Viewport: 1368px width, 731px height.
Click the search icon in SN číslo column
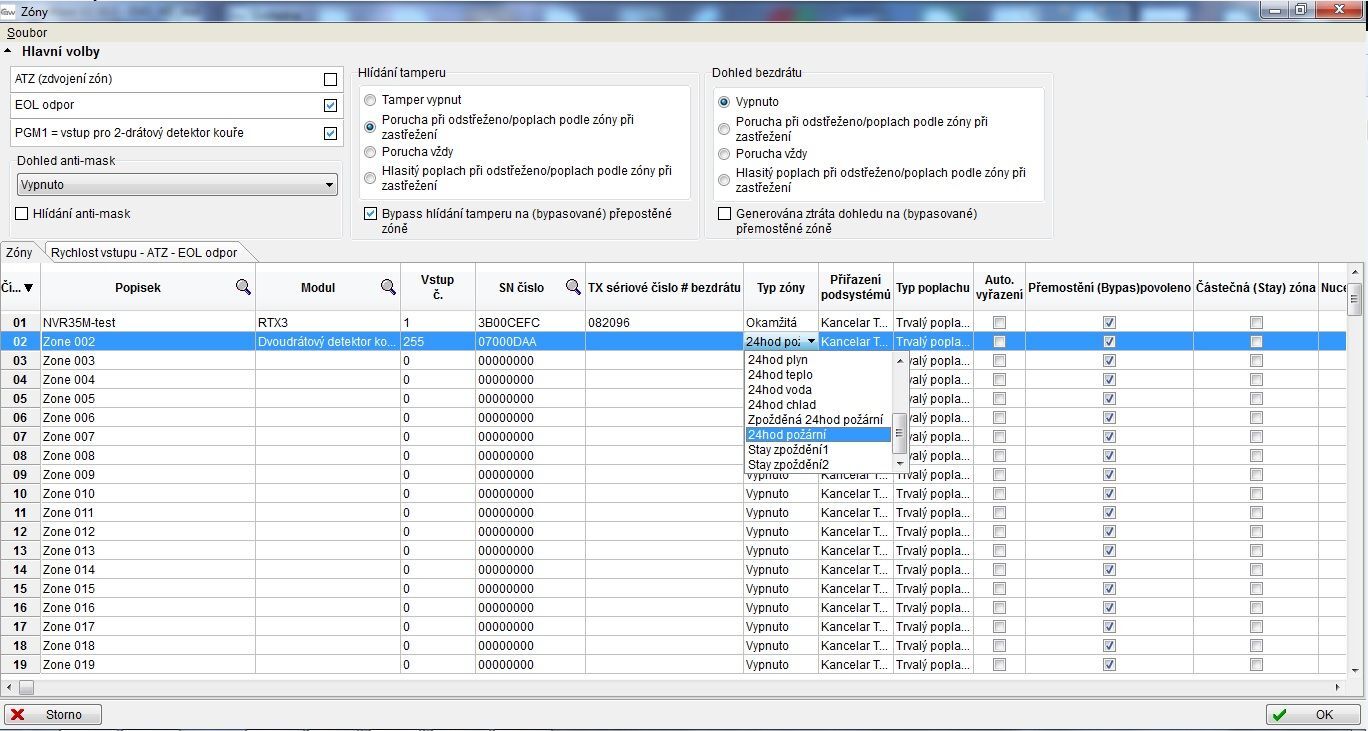point(573,287)
